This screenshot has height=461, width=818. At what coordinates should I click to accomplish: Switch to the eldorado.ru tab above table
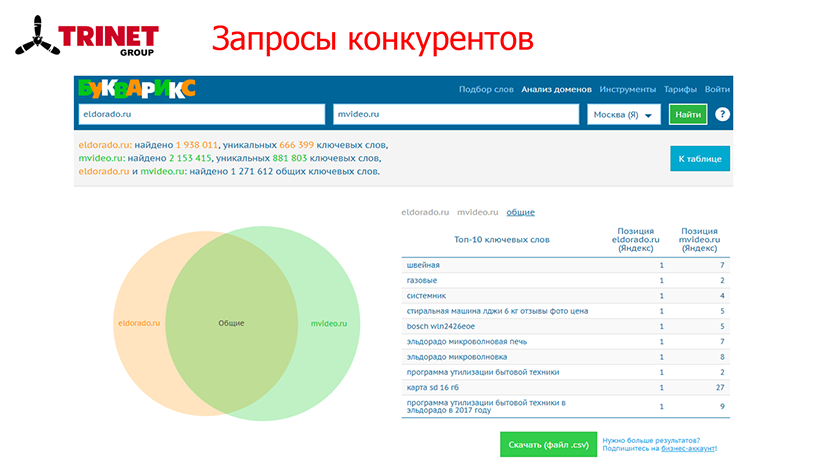[x=425, y=212]
